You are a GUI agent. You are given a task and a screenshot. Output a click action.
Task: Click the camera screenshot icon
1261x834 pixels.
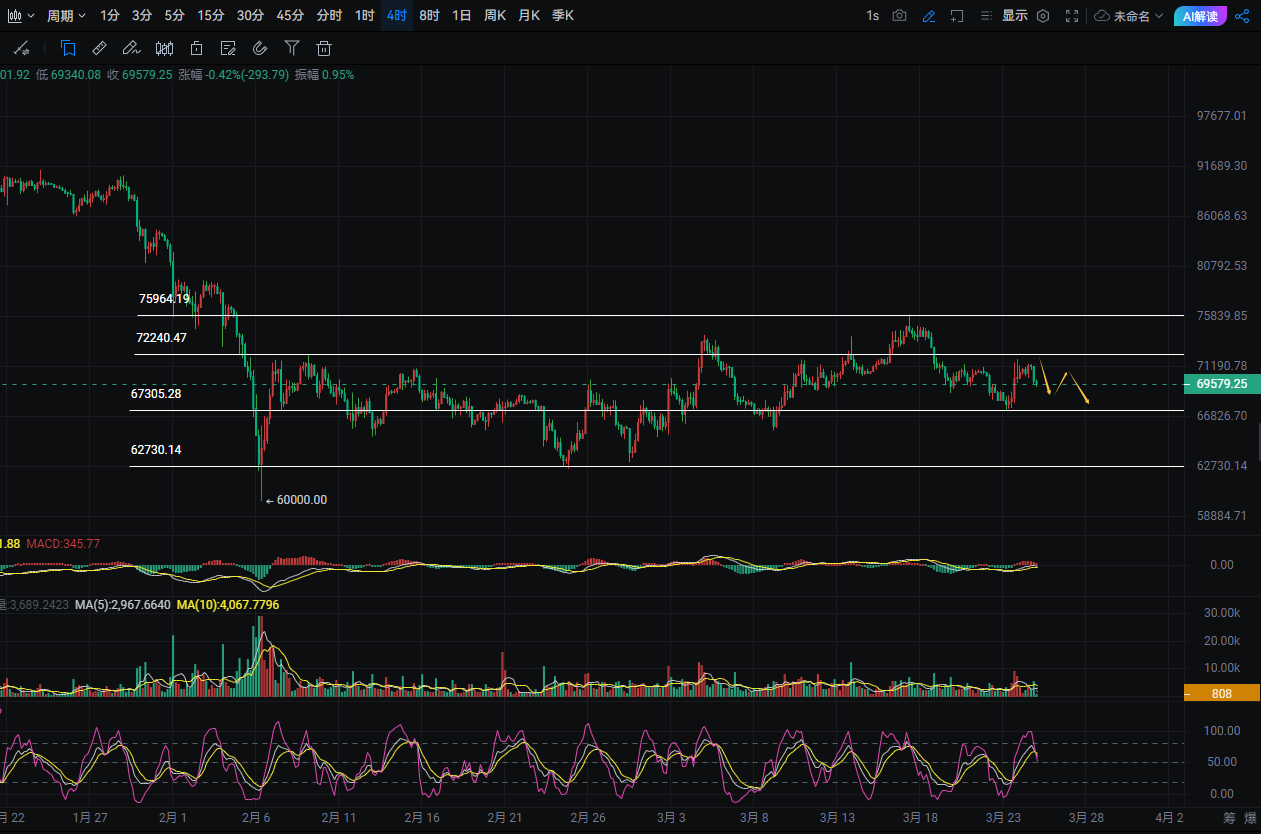pyautogui.click(x=899, y=16)
